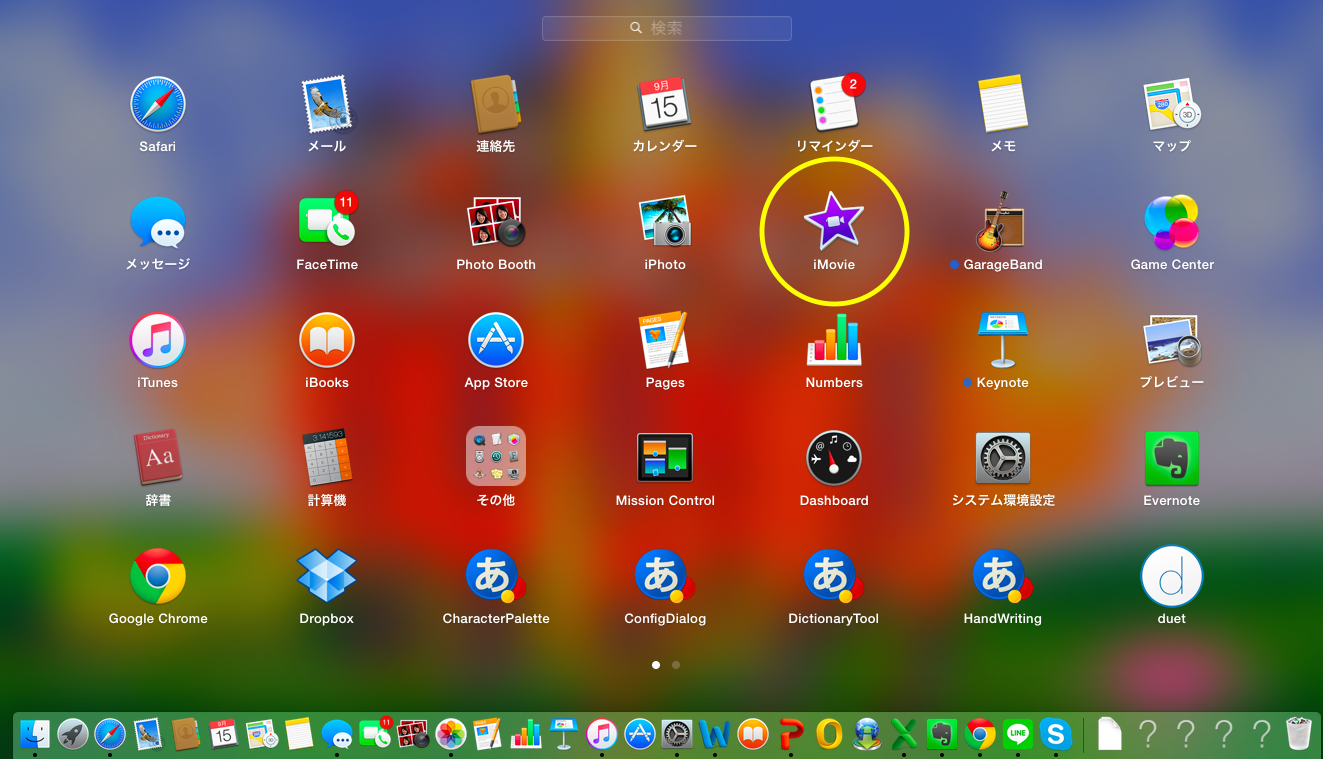Launch Keynote from the Launchpad grid

click(x=1003, y=340)
